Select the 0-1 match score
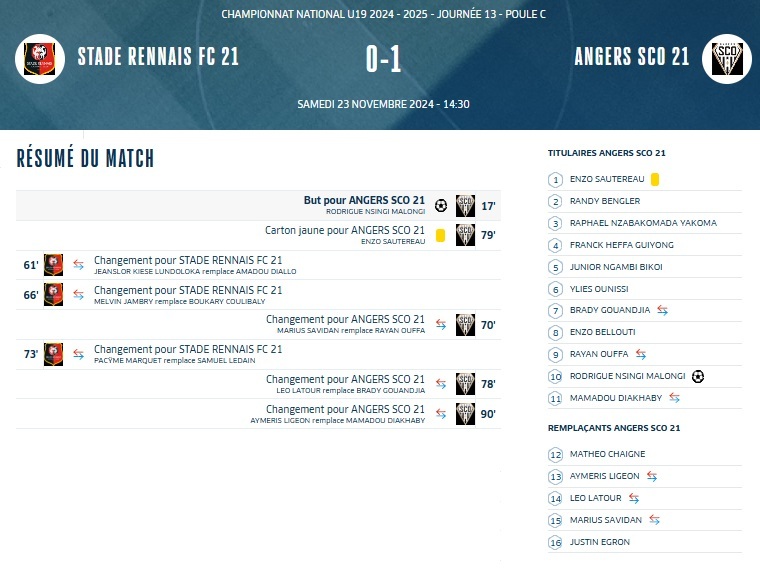Screen dimensions: 760x575 383,59
